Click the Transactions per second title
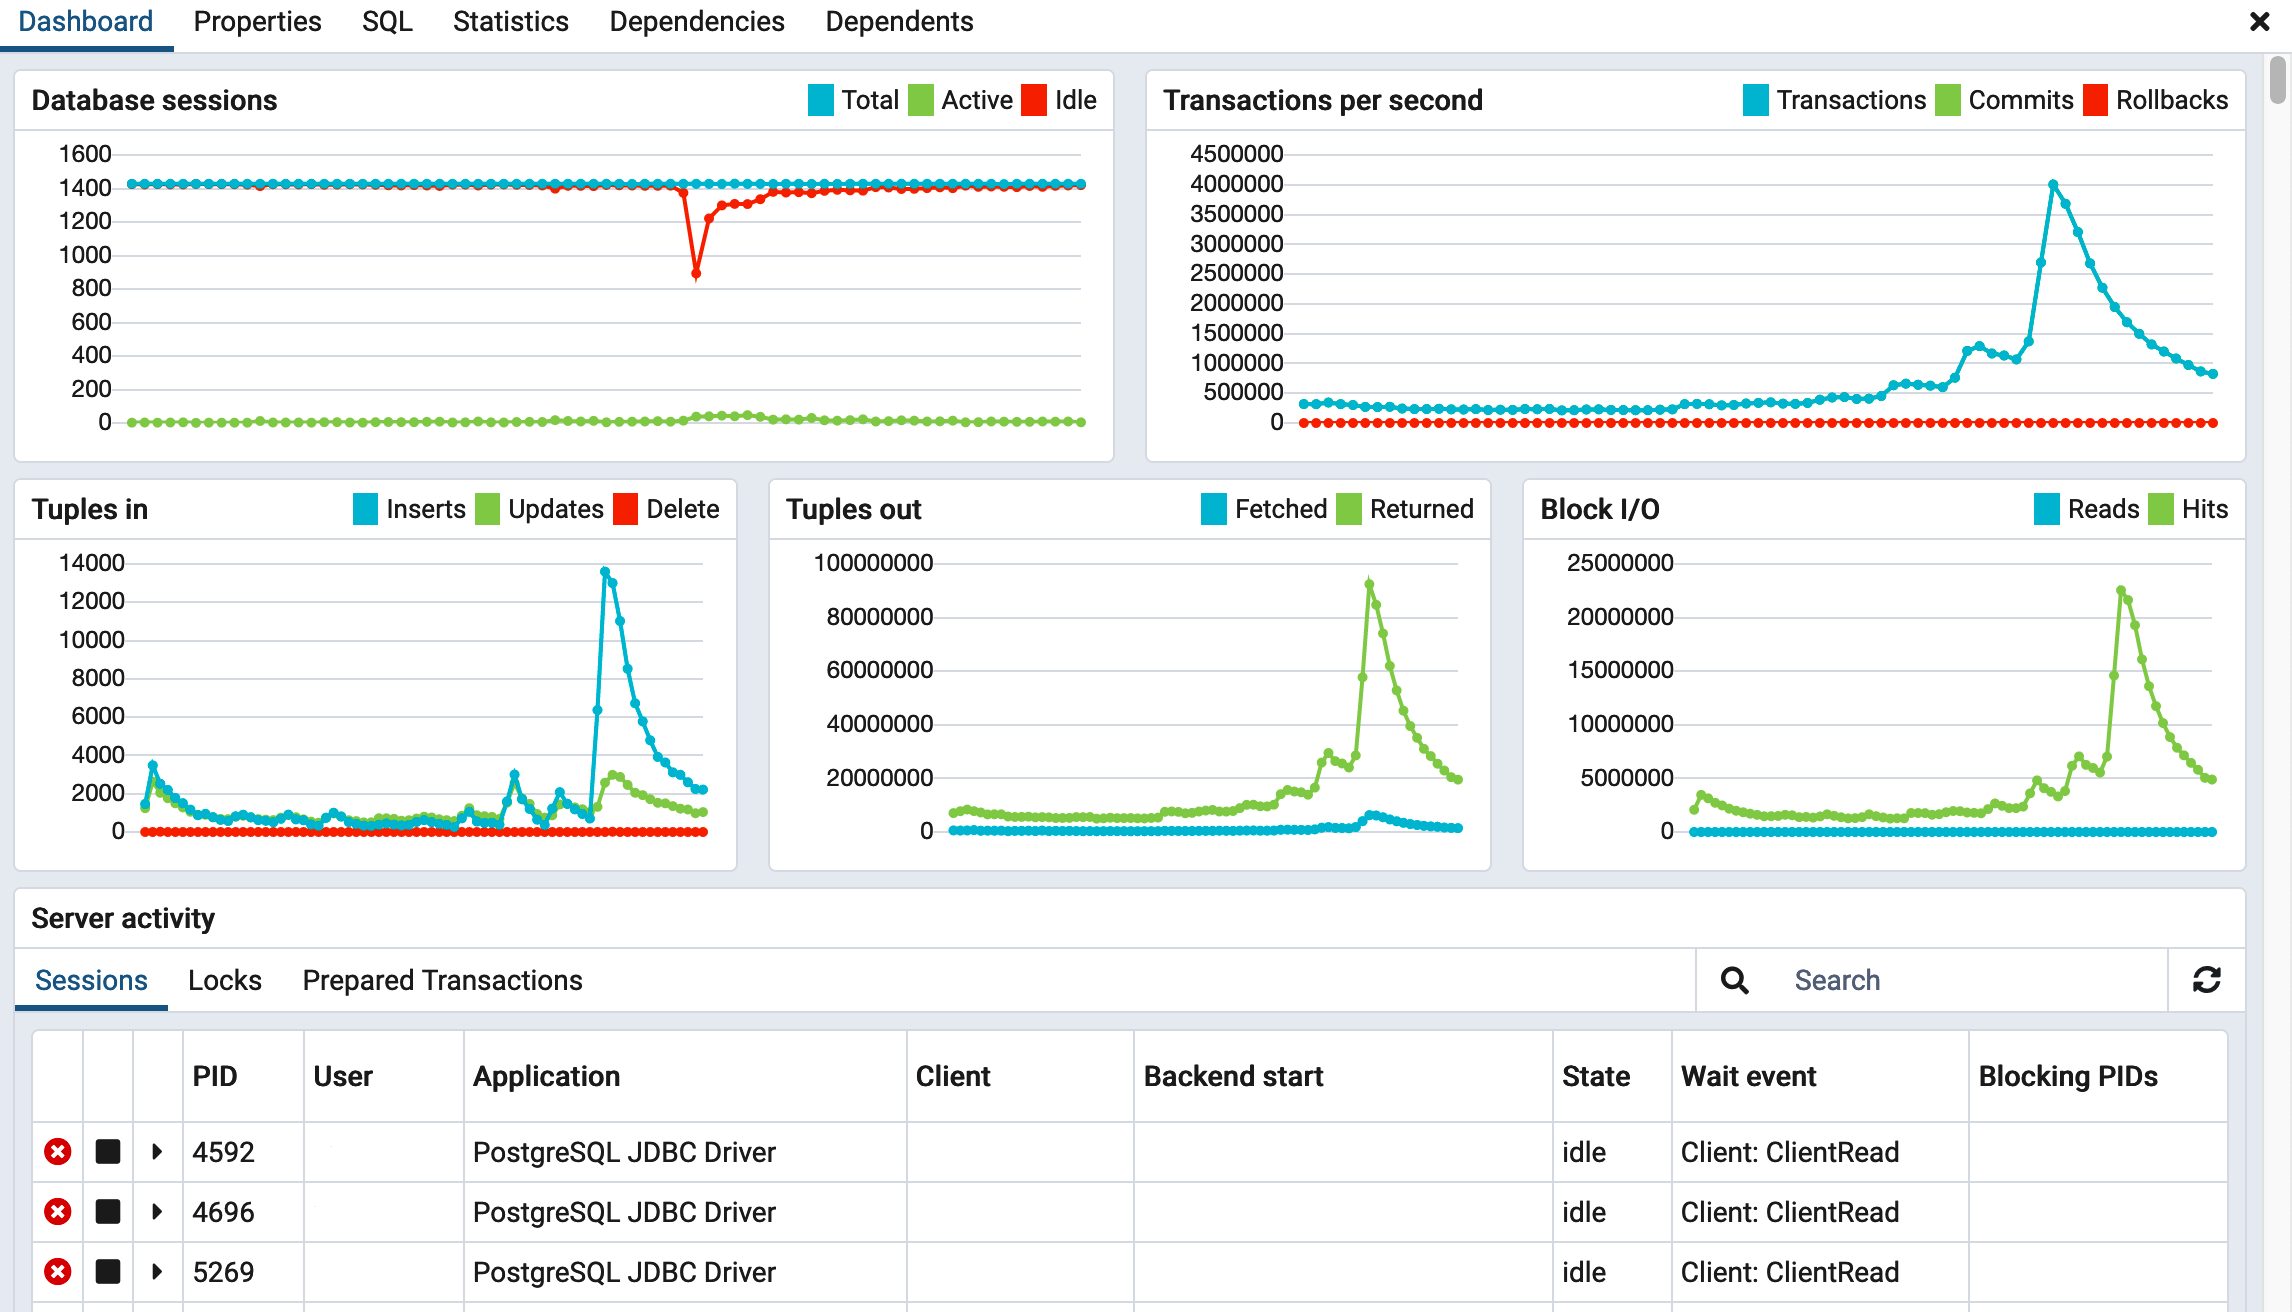2292x1312 pixels. [1323, 100]
